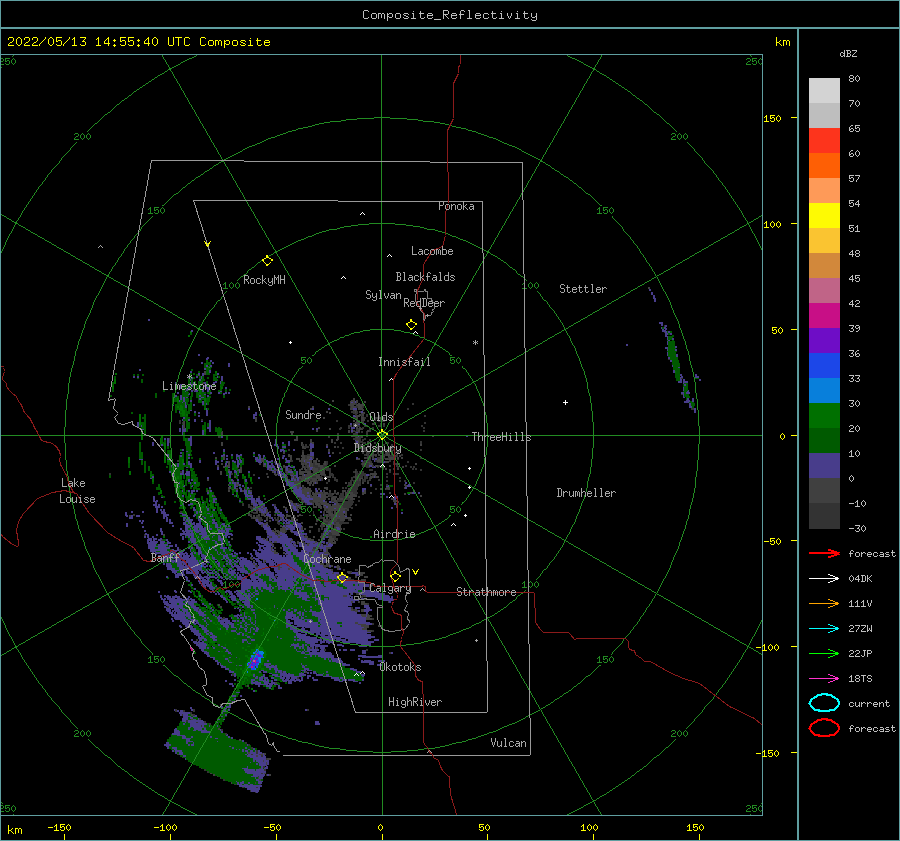The width and height of the screenshot is (900, 841).
Task: Pick the royal blue 36 dBZ color band
Action: pos(824,366)
